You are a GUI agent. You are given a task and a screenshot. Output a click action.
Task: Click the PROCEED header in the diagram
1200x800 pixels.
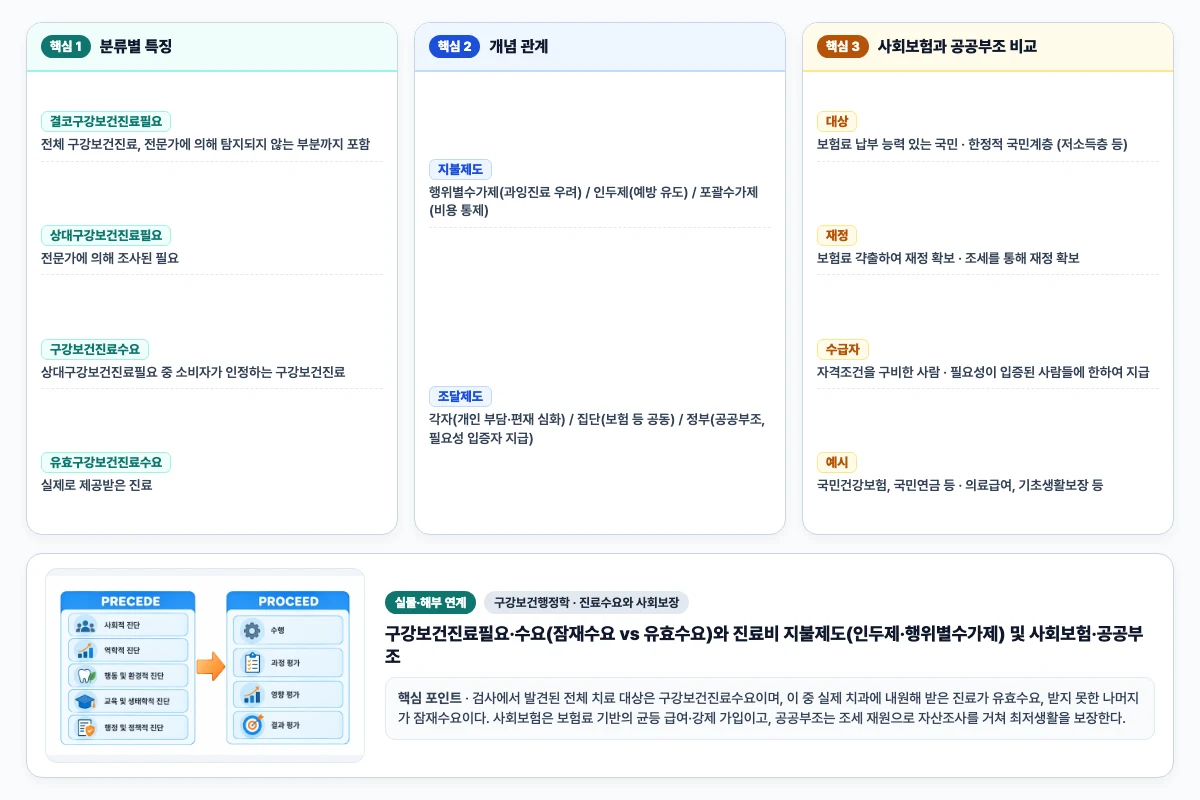(x=288, y=601)
